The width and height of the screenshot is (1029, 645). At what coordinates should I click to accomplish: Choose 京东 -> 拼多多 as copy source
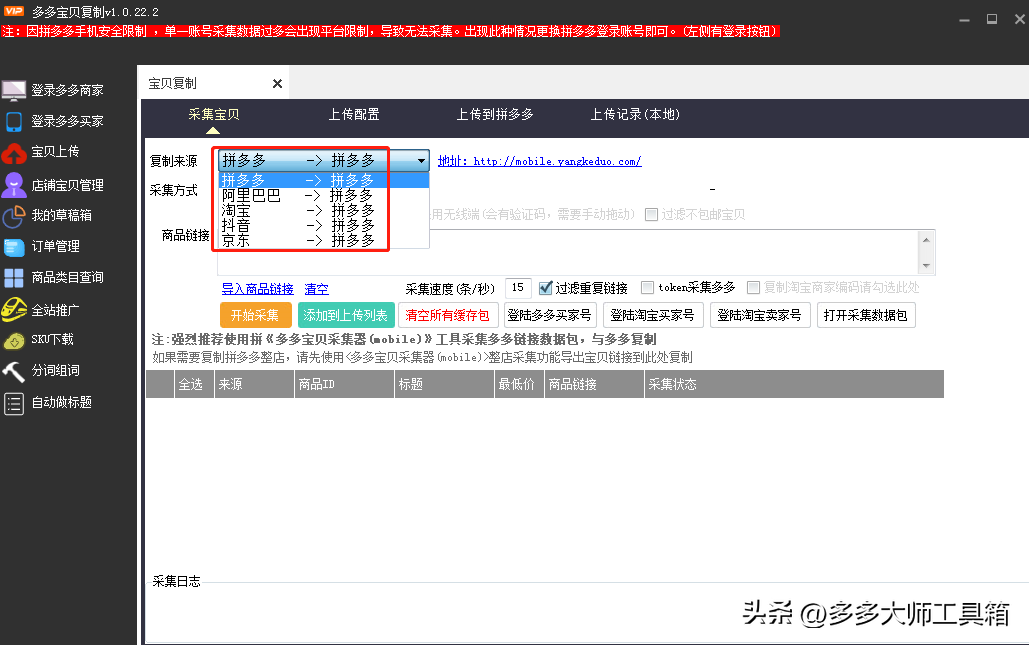pos(300,239)
